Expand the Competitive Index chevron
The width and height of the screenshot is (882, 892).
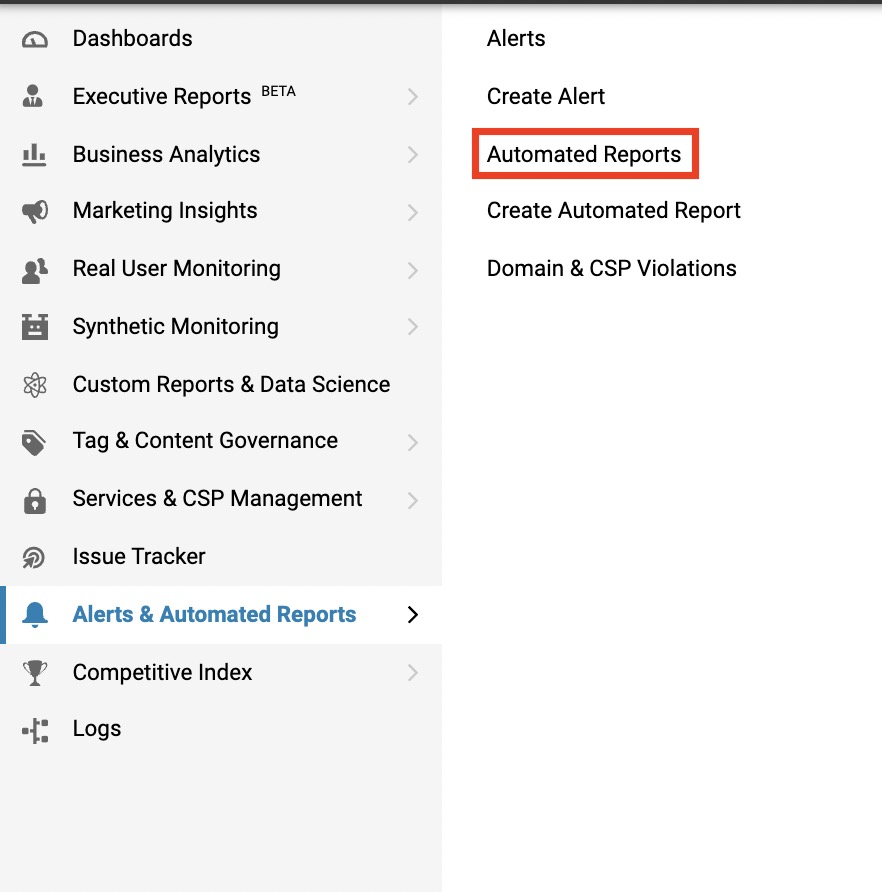(413, 672)
